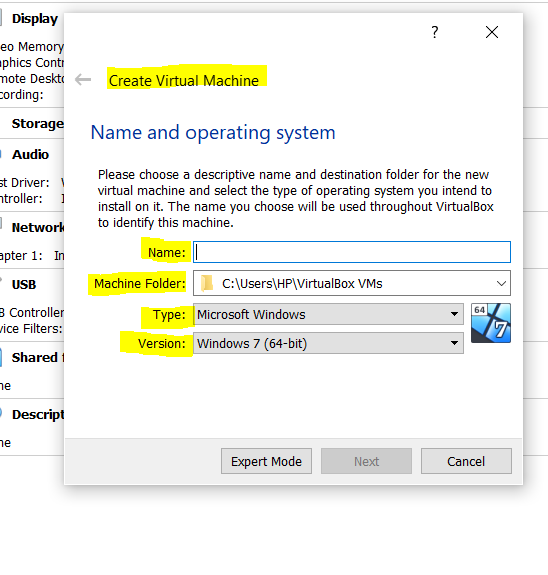Focus the Name text field
This screenshot has width=548, height=575.
(352, 252)
